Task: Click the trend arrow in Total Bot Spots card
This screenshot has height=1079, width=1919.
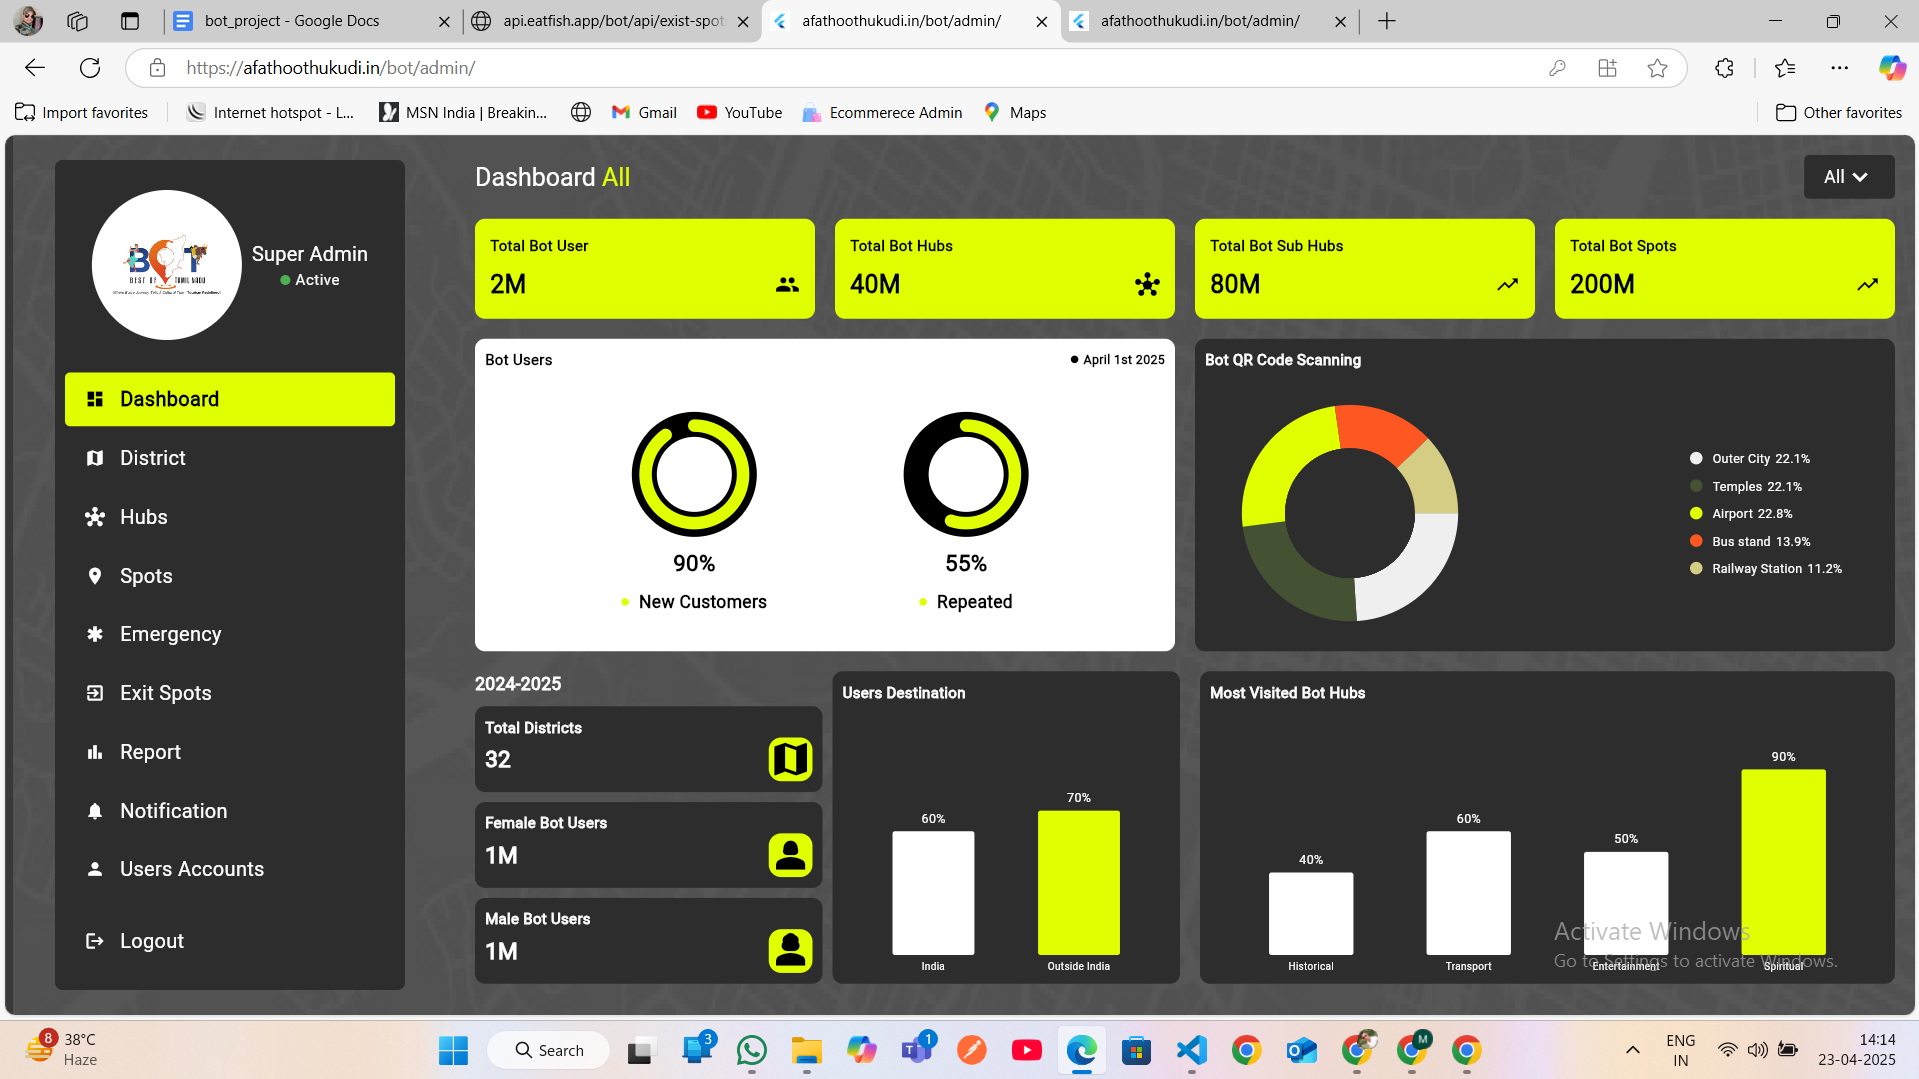Action: click(1867, 285)
